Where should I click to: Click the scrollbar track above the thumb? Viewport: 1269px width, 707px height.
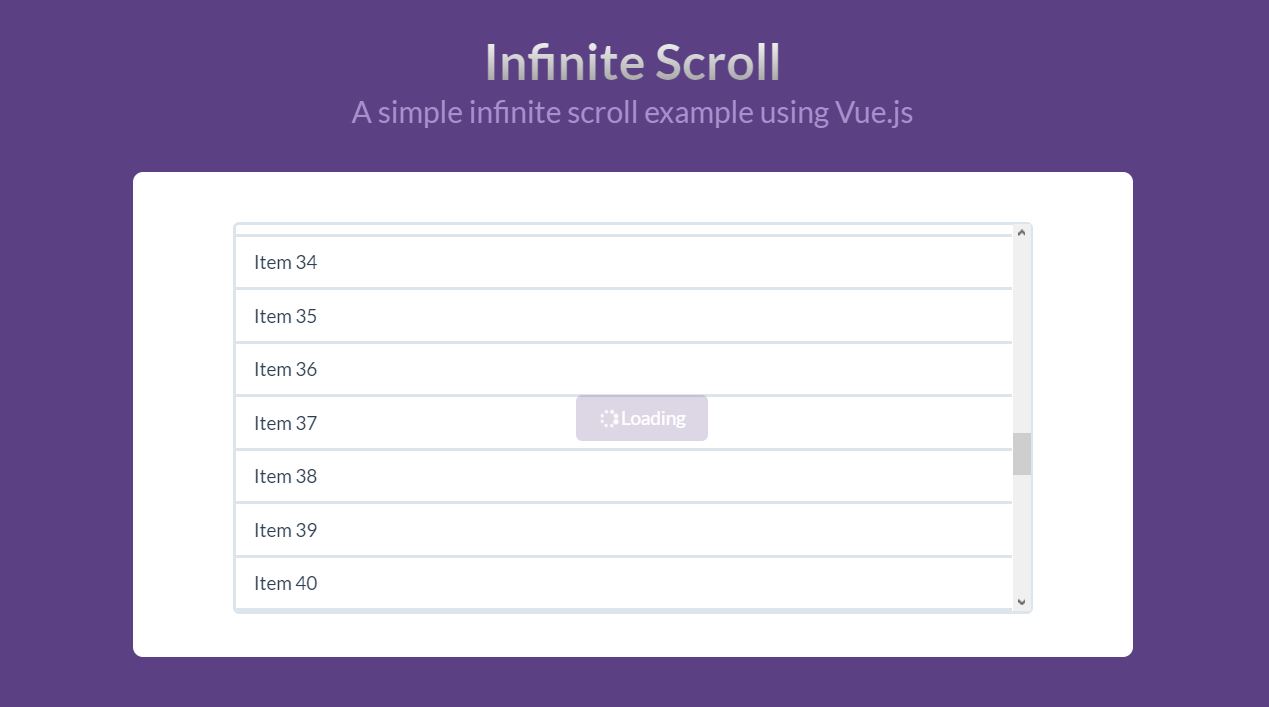click(x=1022, y=330)
